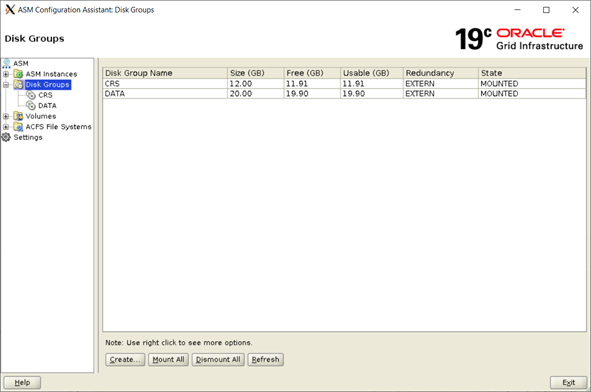Click the 20.00 size cell
Screen dimensions: 591x392
tap(256, 93)
